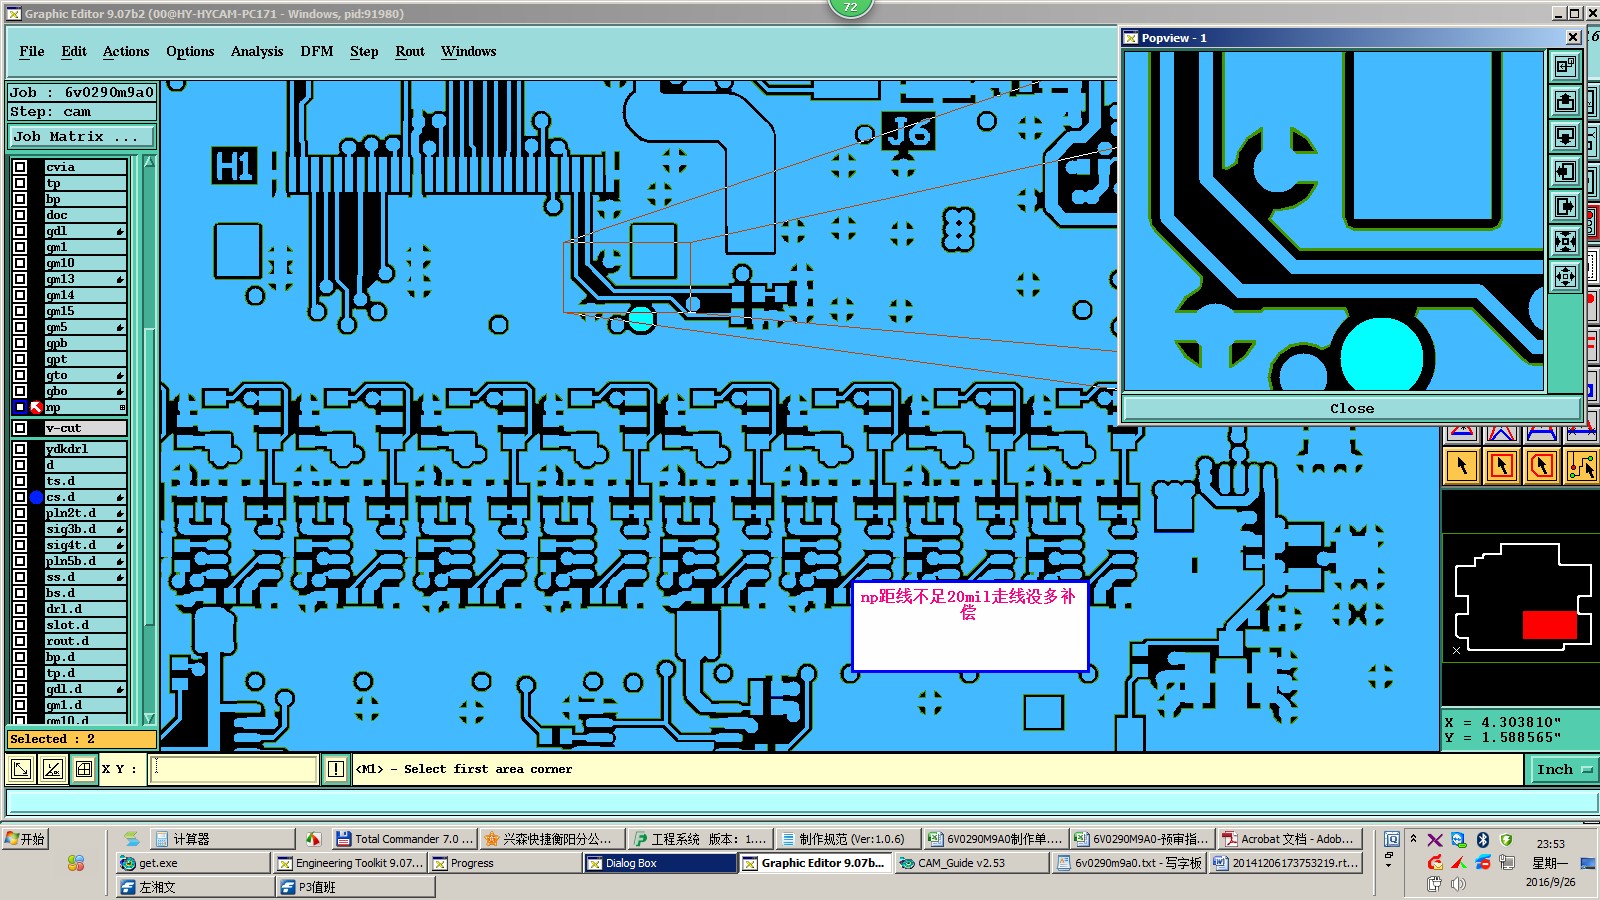Select the ydkdrl layer name
Screen dimensions: 1600x900
click(x=85, y=449)
